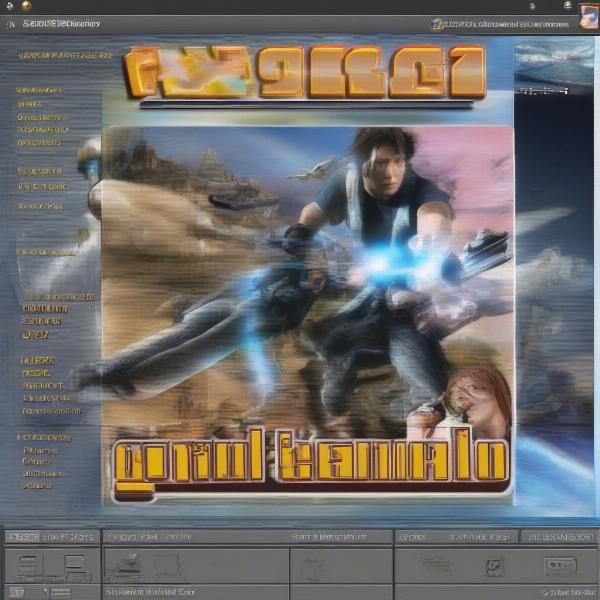The width and height of the screenshot is (600, 600).
Task: Select the highlighted first tab of the bottom panel
Action: [24, 537]
